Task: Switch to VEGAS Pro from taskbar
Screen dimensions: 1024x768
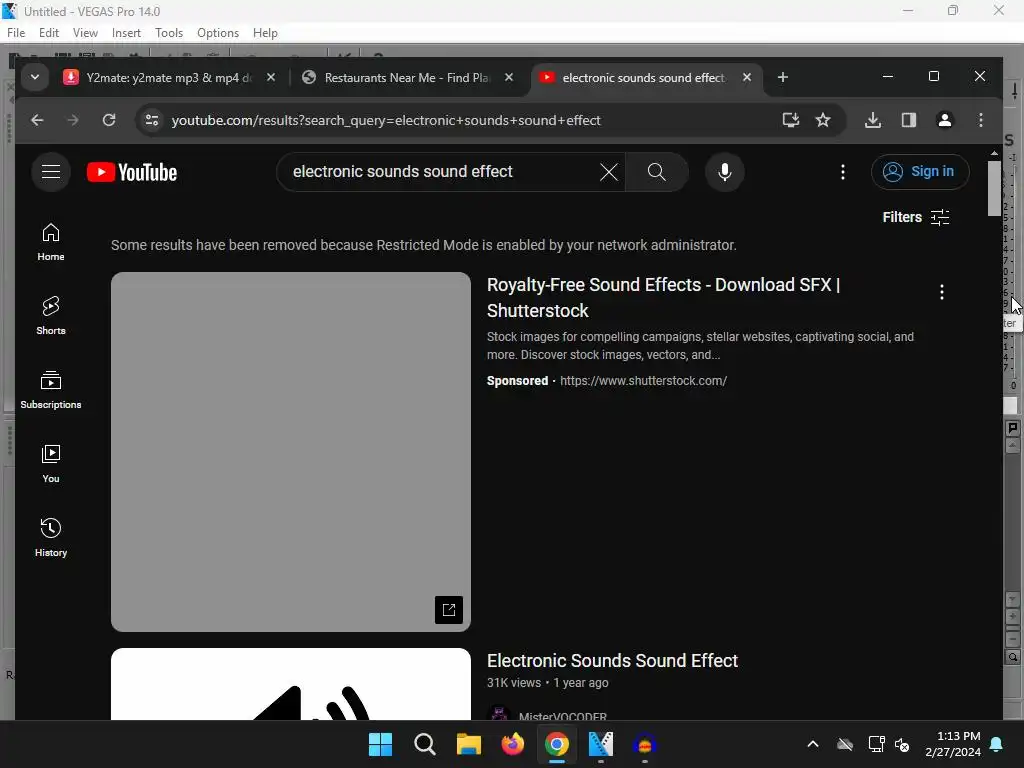Action: click(601, 744)
